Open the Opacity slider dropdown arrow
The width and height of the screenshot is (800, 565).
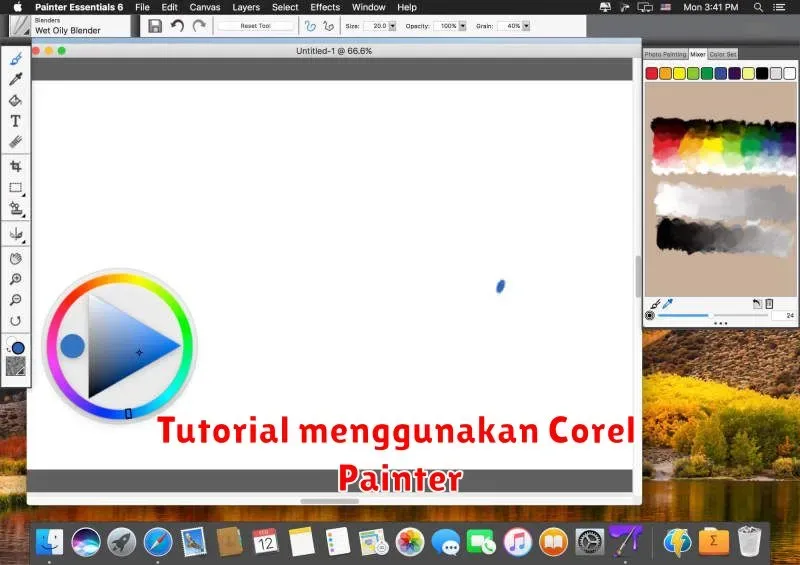click(462, 26)
